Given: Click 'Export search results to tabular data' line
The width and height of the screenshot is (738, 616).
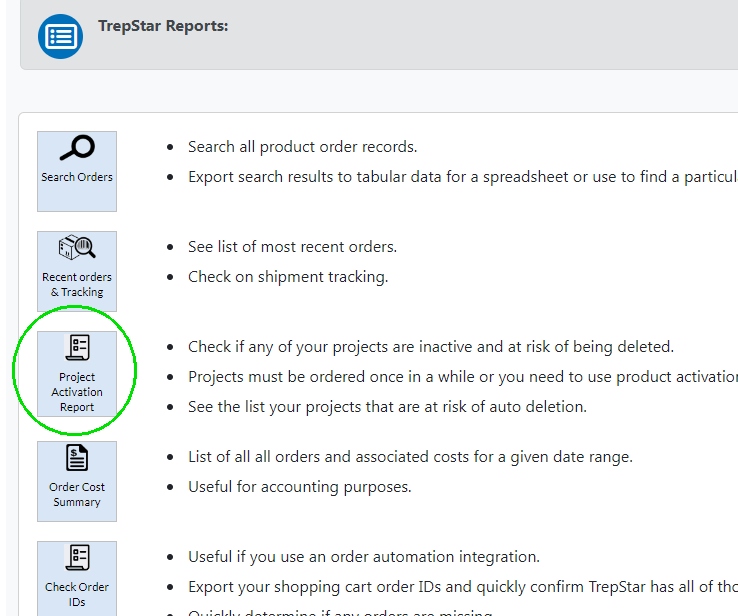Looking at the screenshot, I should click(x=463, y=177).
